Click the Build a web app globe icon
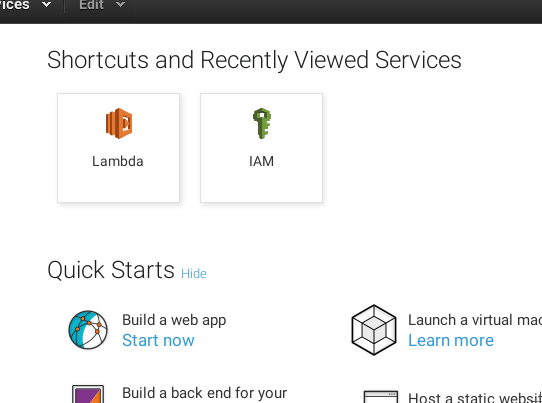The height and width of the screenshot is (403, 542). pyautogui.click(x=88, y=330)
